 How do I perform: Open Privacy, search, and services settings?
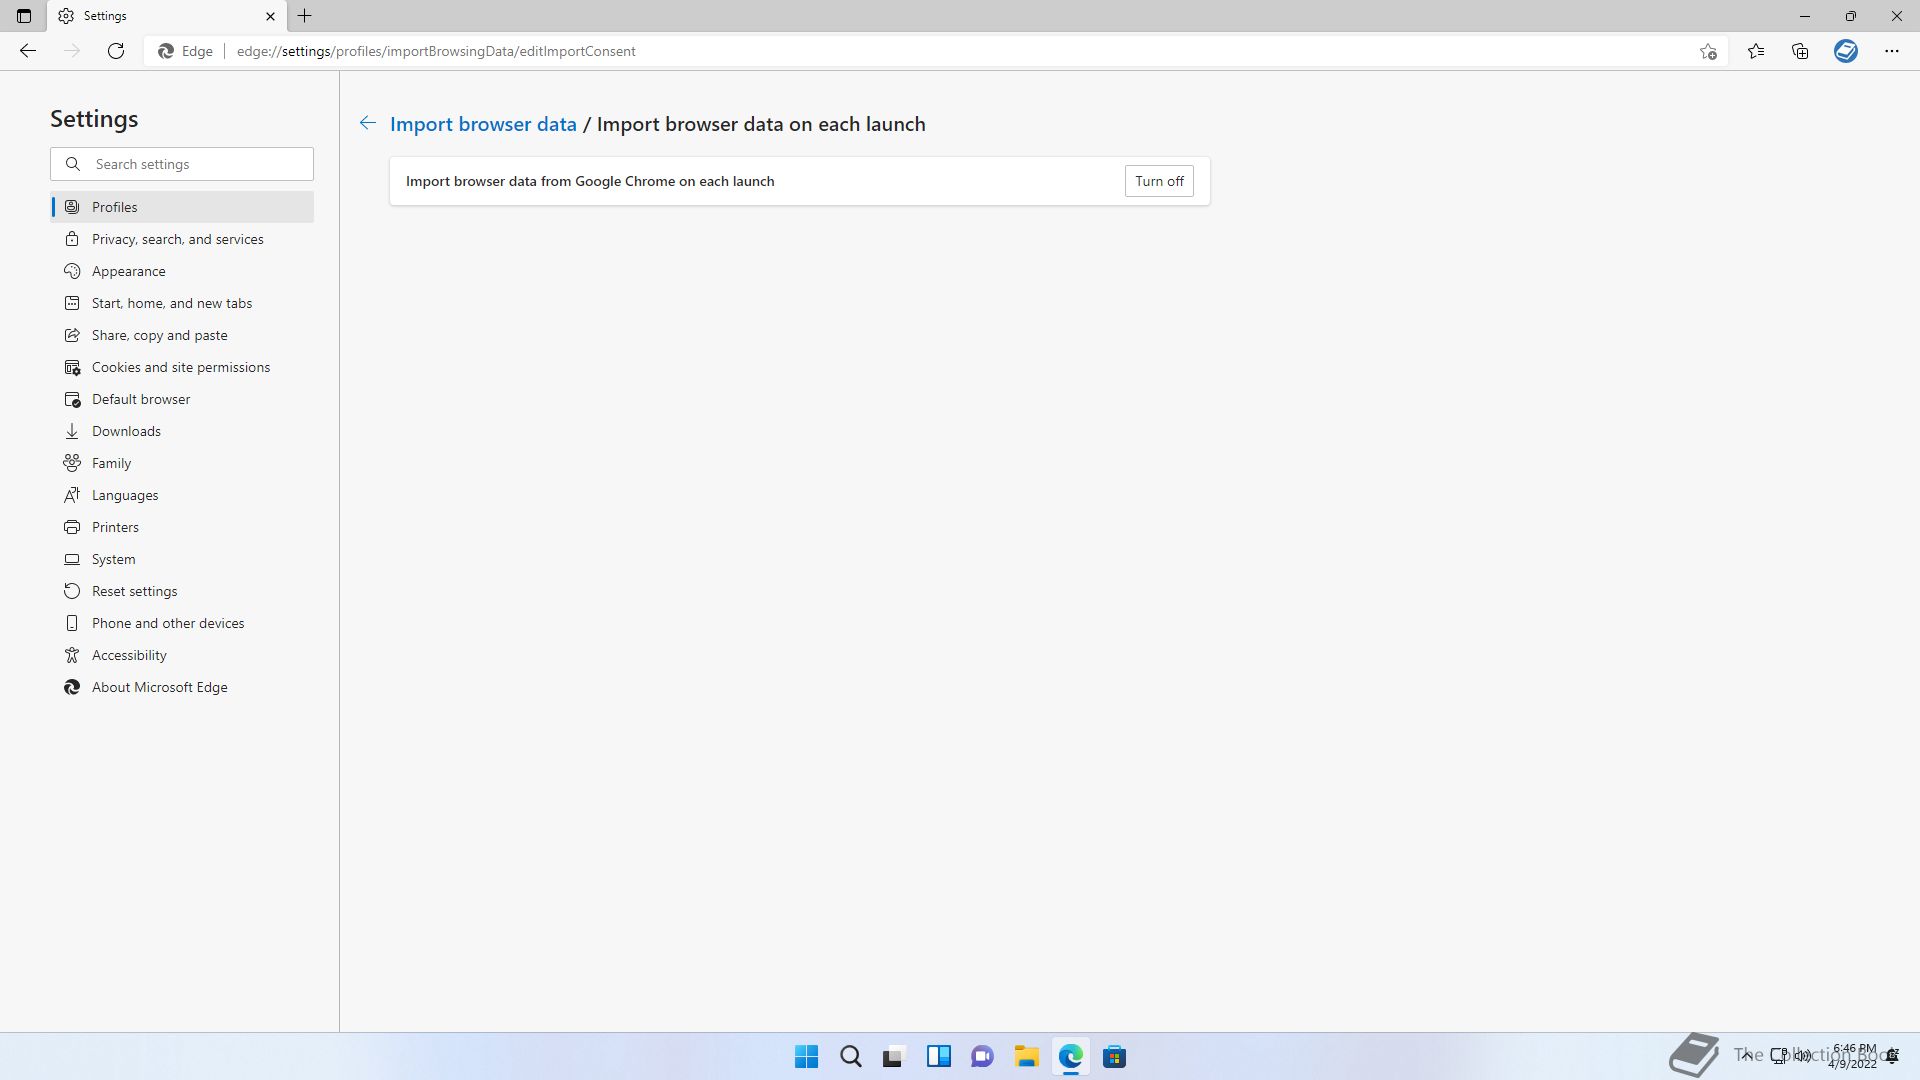pos(182,239)
